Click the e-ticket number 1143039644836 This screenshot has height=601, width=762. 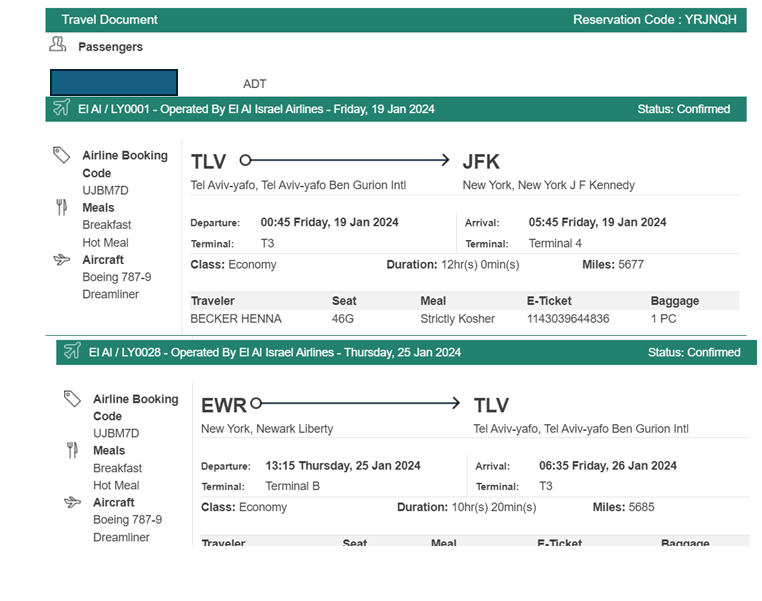pos(568,319)
